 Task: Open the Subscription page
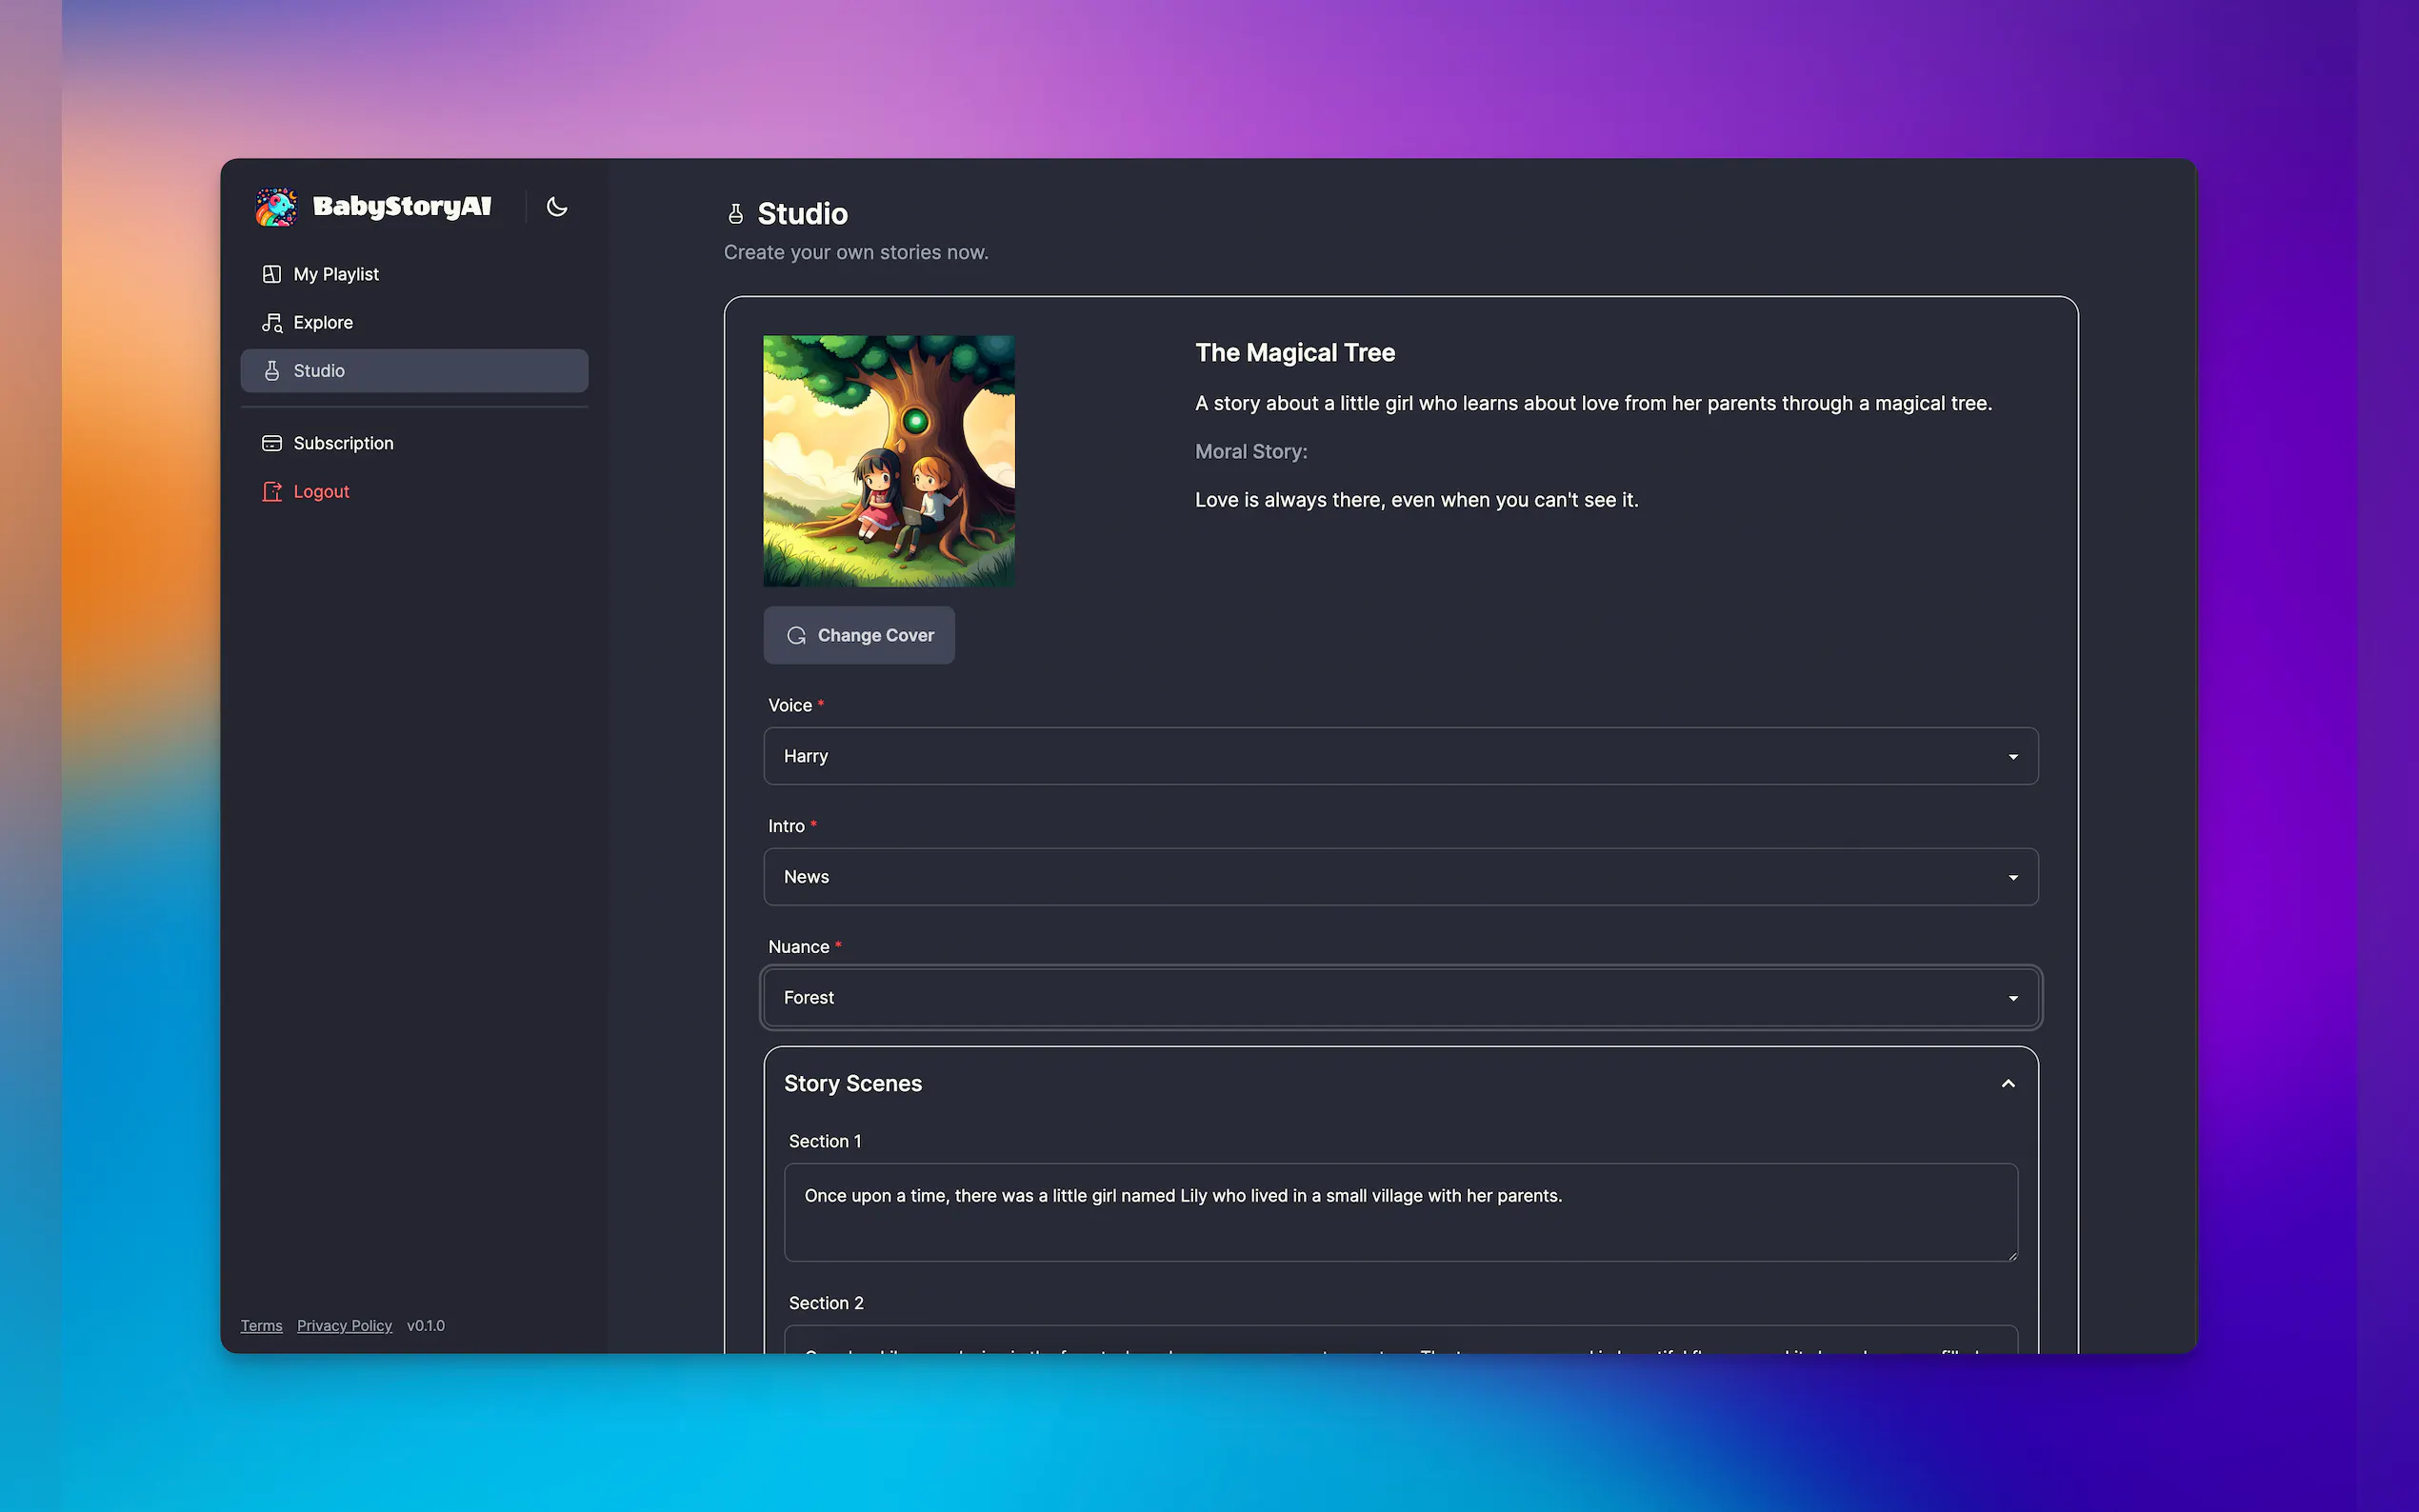pos(343,443)
